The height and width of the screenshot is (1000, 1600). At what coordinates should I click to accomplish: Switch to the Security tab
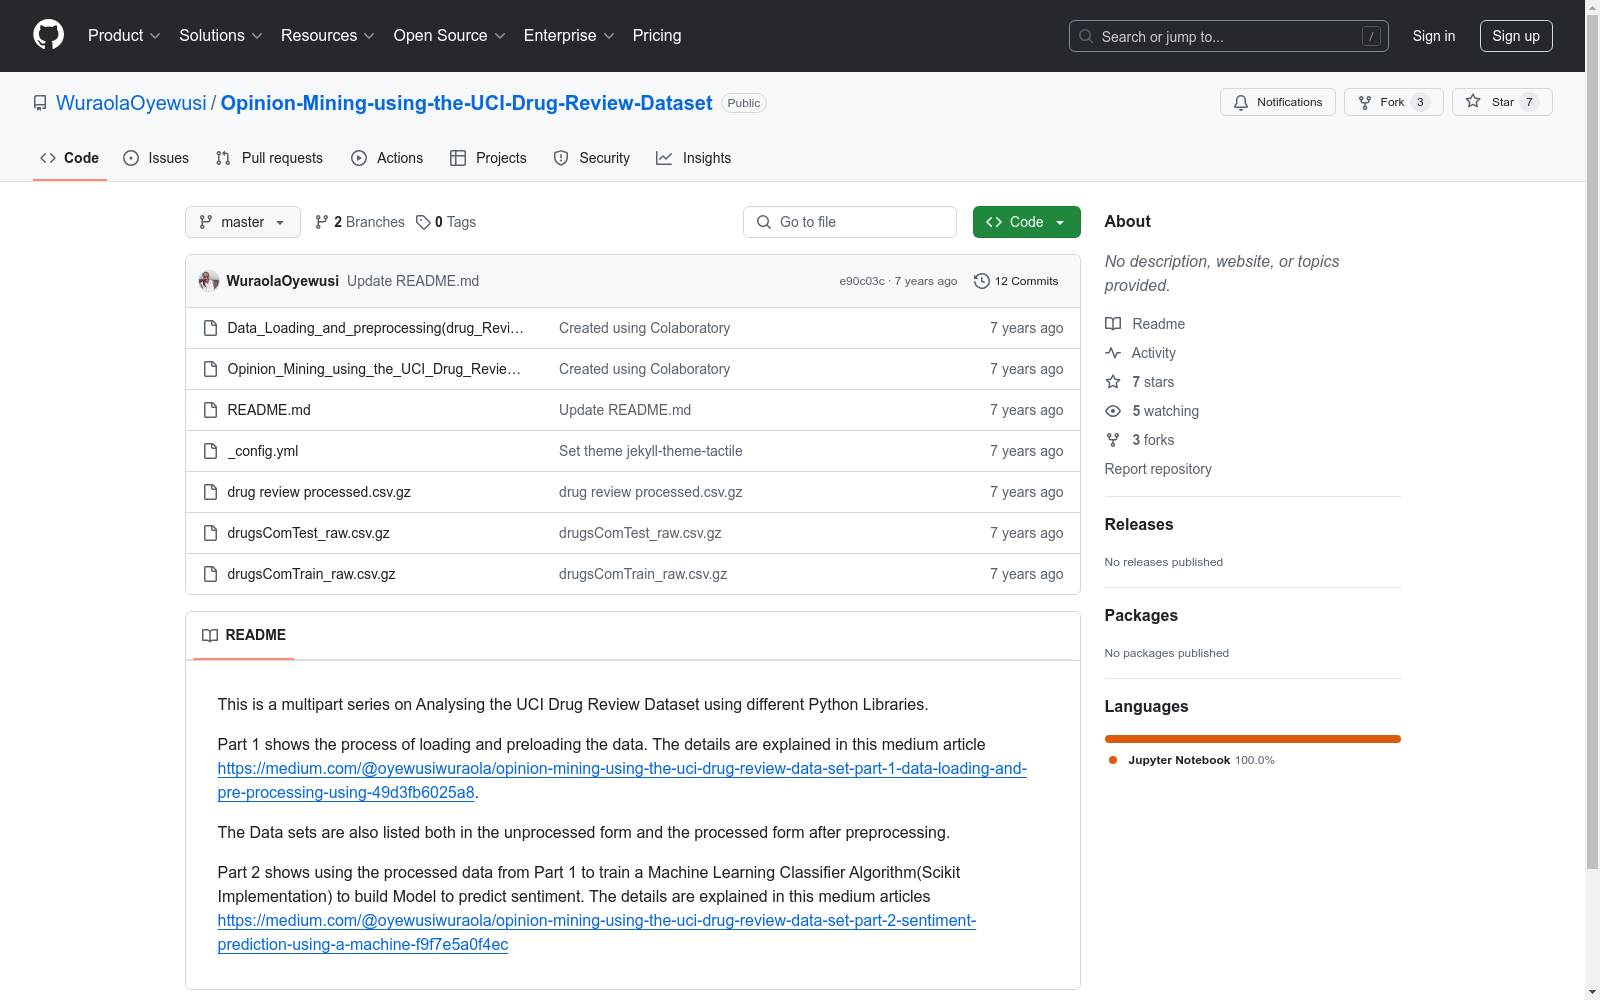click(592, 158)
